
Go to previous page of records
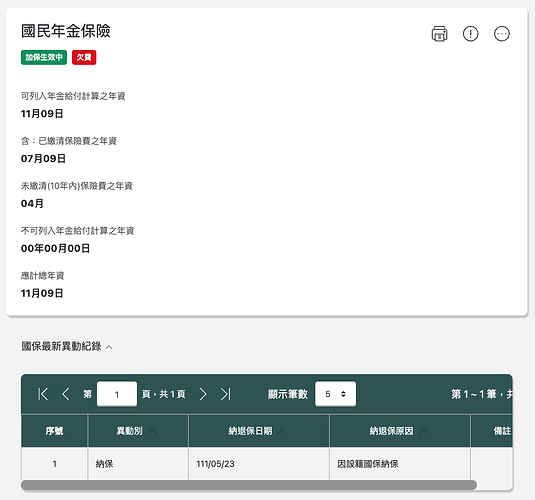66,394
